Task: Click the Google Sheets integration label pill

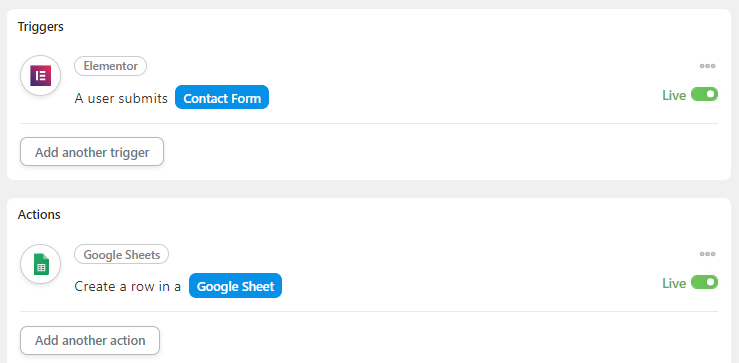Action: pos(122,255)
